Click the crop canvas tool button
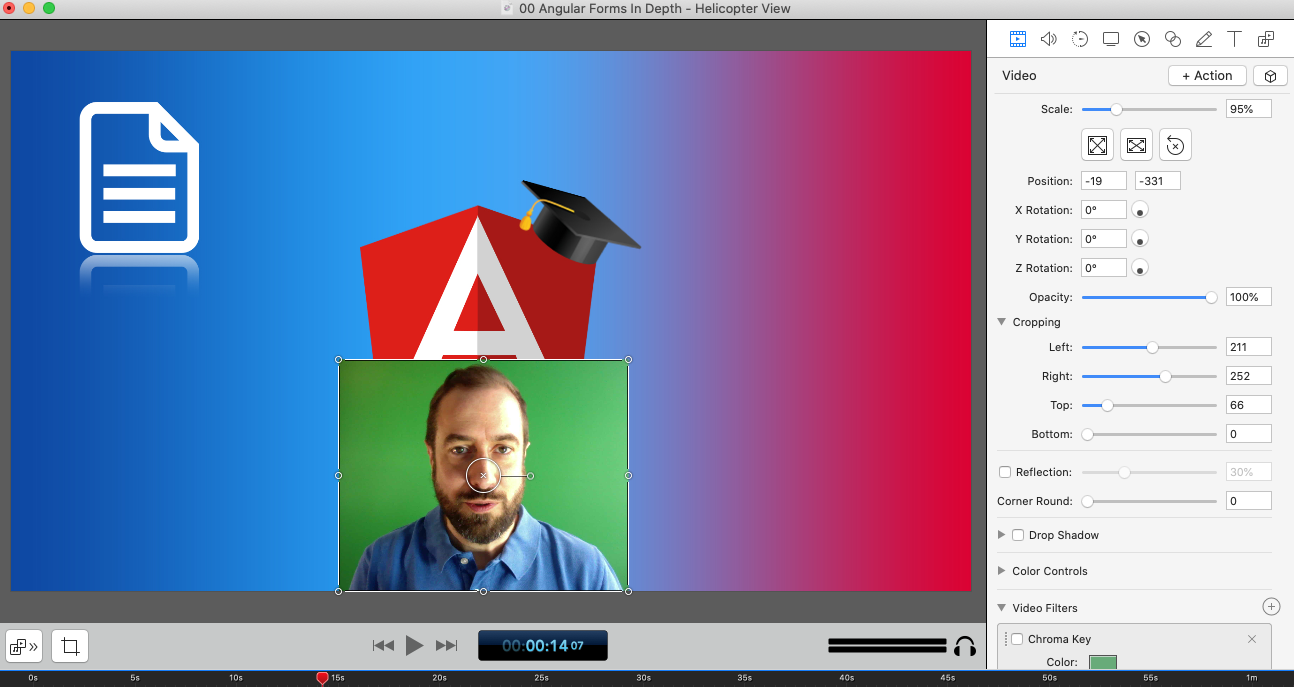This screenshot has width=1294, height=687. coord(70,646)
